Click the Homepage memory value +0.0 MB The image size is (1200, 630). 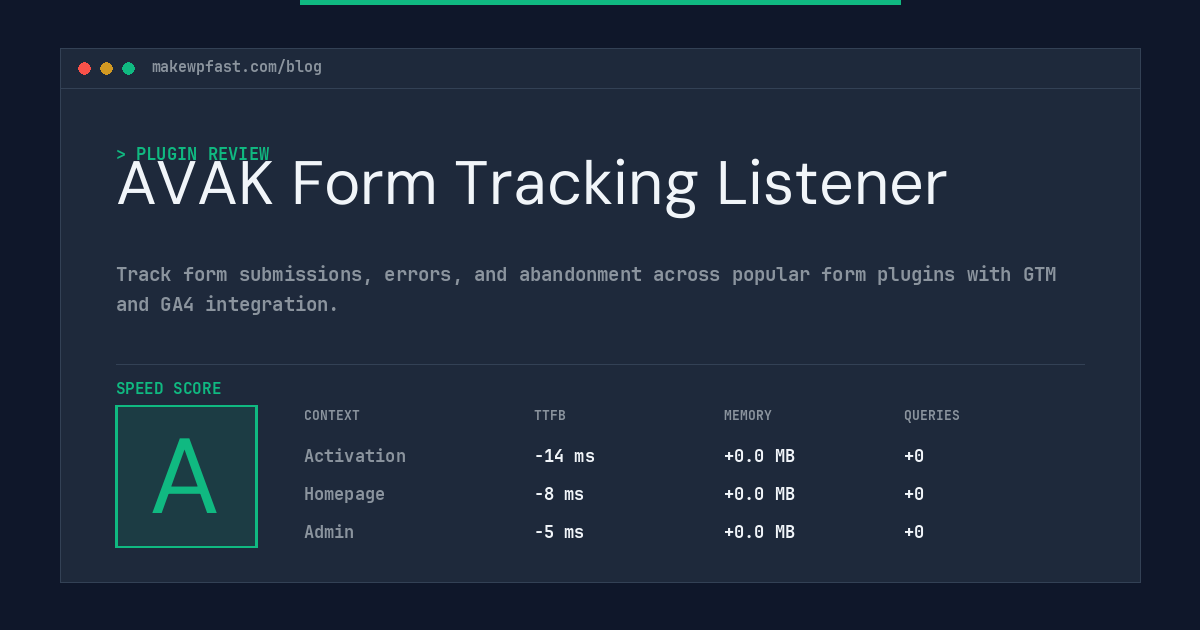click(x=759, y=494)
